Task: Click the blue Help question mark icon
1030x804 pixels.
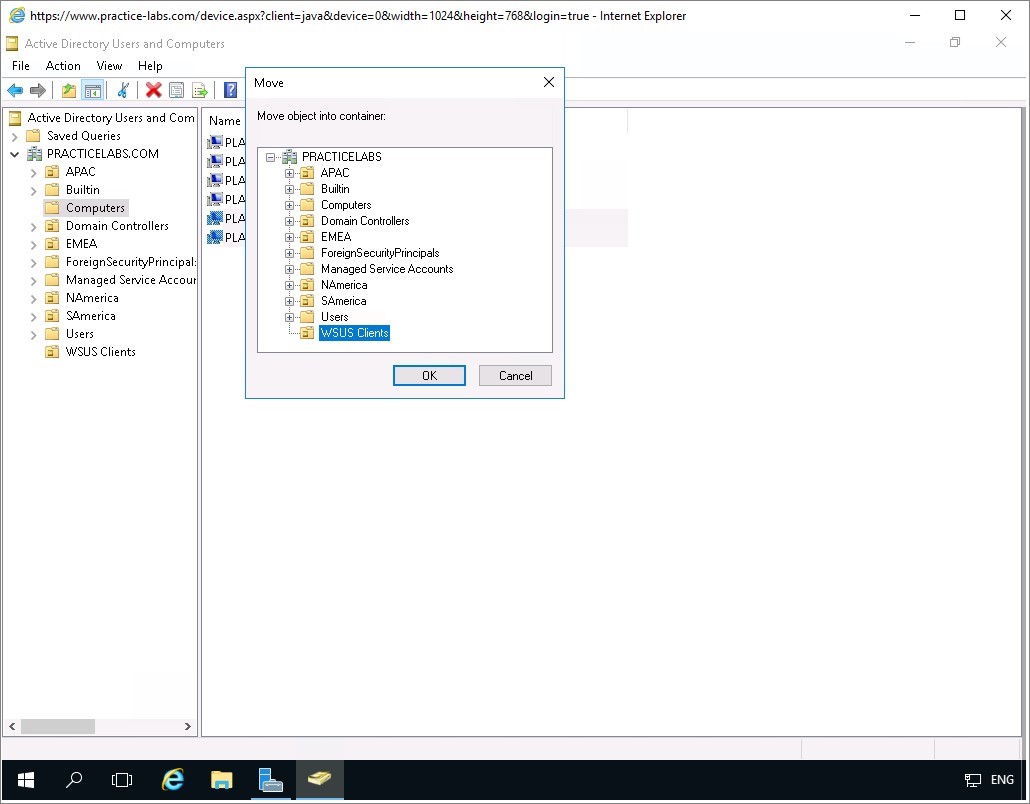Action: coord(230,91)
